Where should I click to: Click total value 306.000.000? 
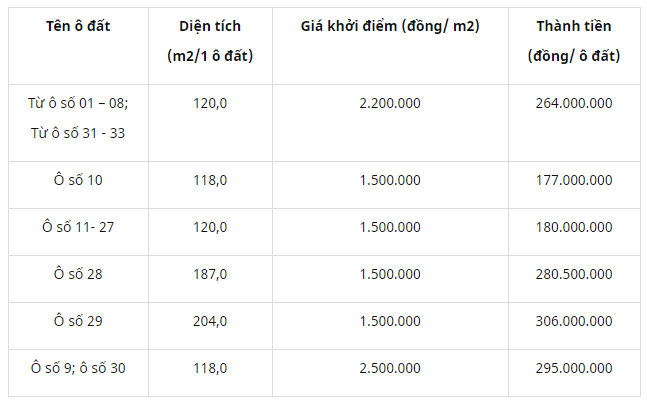tap(574, 321)
